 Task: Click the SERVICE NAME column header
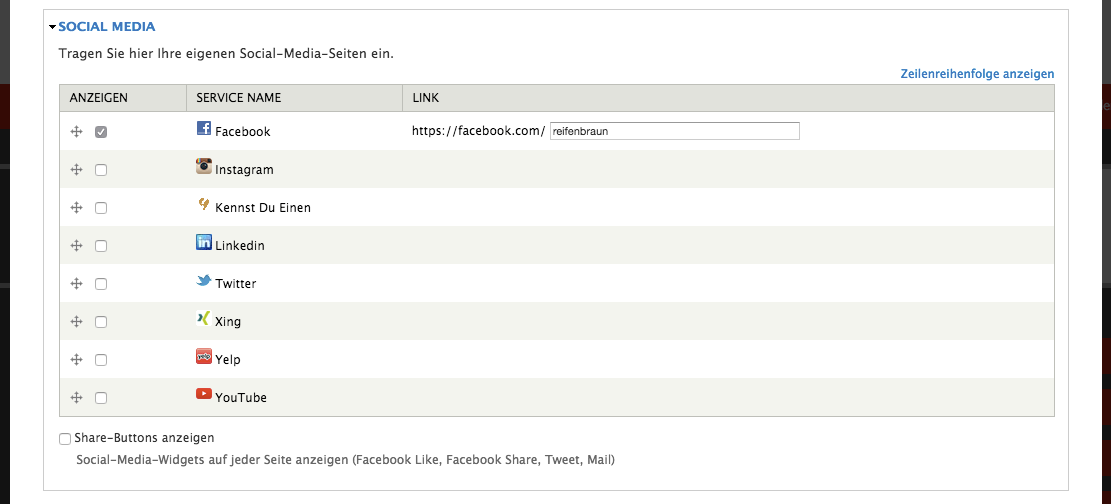(x=238, y=98)
